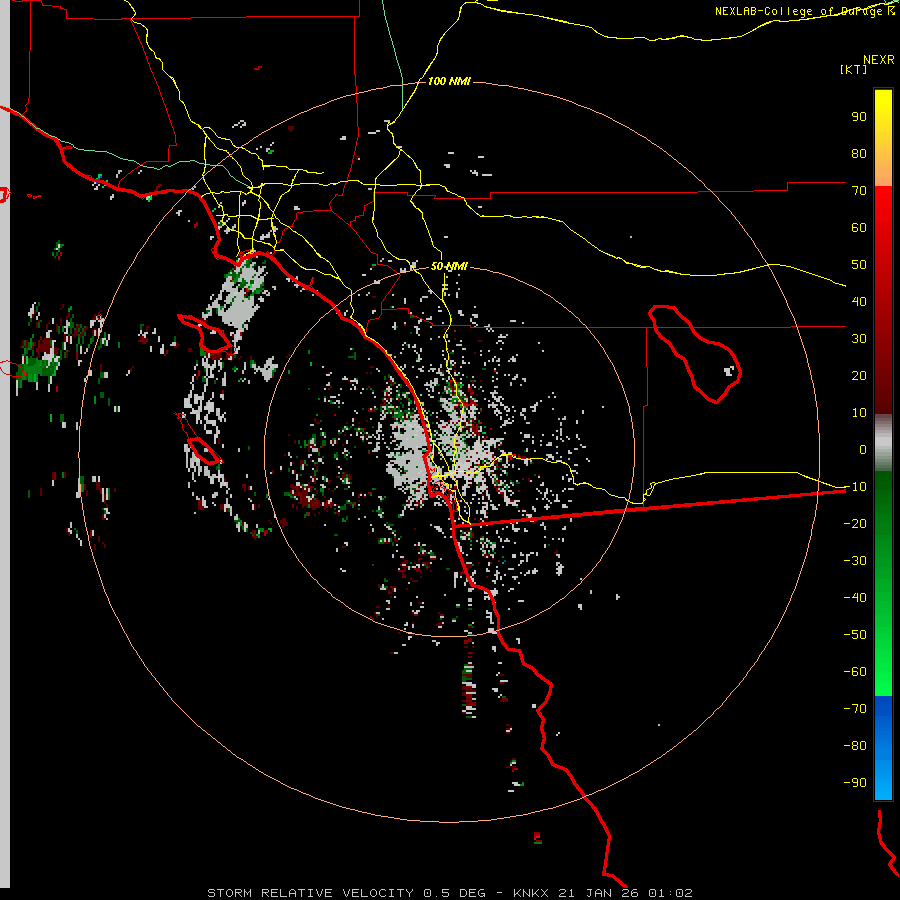Select the -30 value on velocity scale

(x=855, y=561)
